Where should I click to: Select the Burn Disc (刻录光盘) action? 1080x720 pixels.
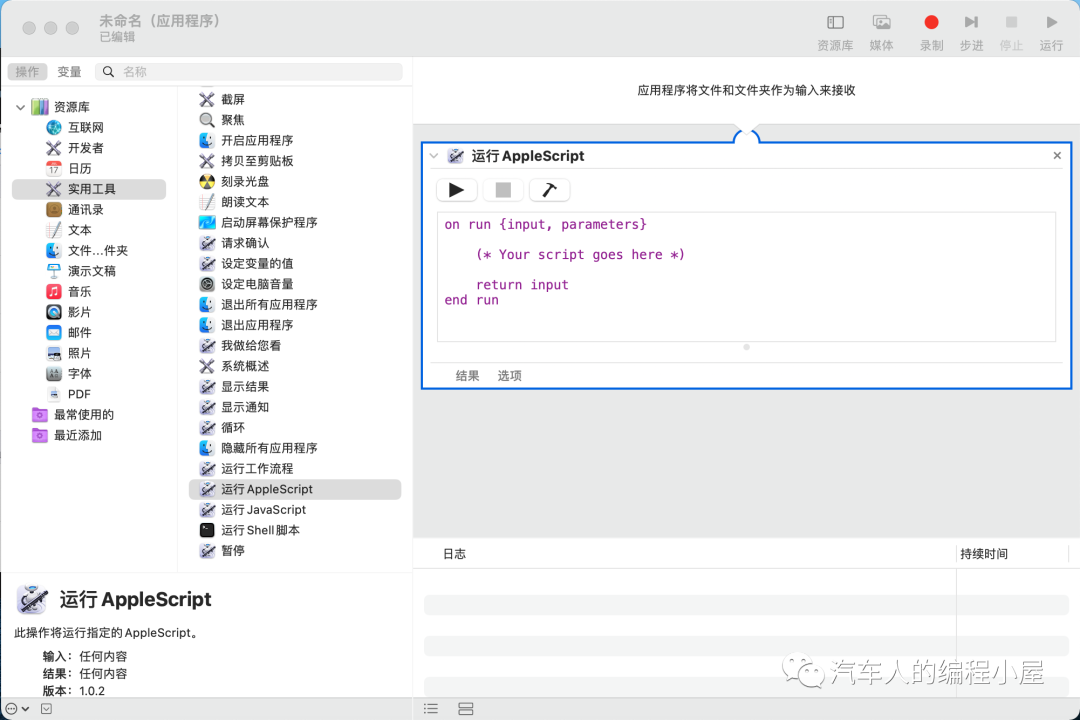pyautogui.click(x=244, y=181)
